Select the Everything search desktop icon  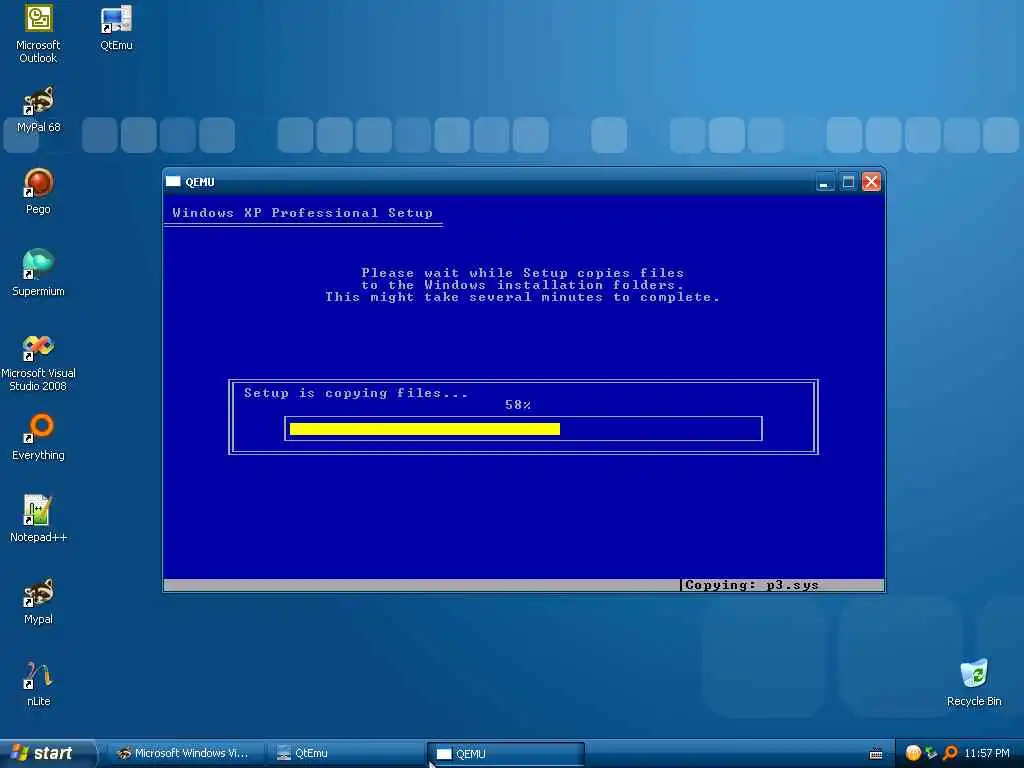click(38, 437)
